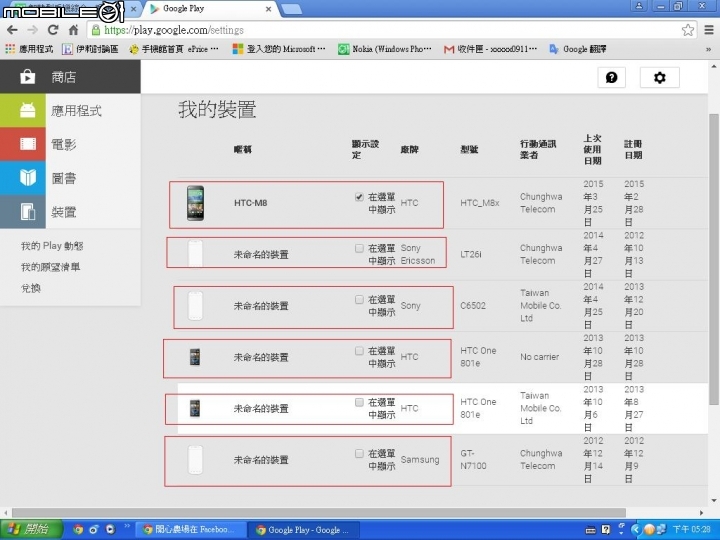Uncheck 在選單中顯示 for HTC-M8
Image resolution: width=720 pixels, height=540 pixels.
click(x=359, y=197)
